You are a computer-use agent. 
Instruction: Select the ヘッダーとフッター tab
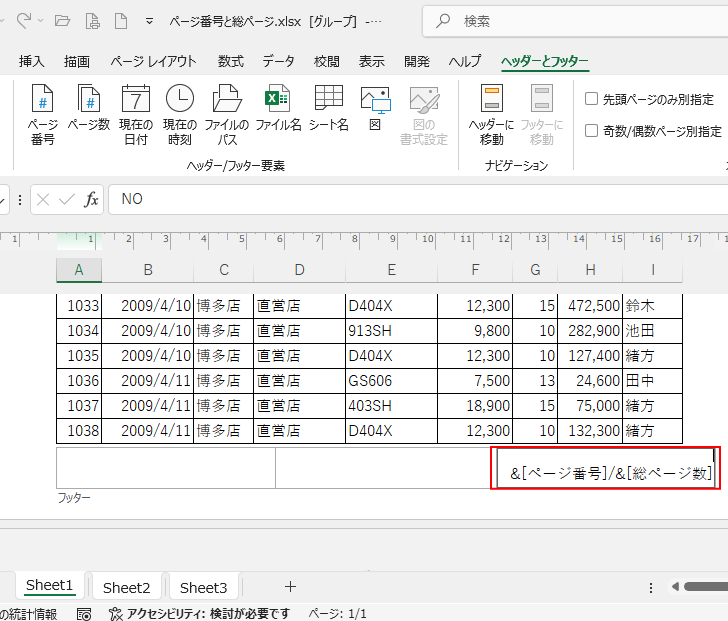coord(545,61)
